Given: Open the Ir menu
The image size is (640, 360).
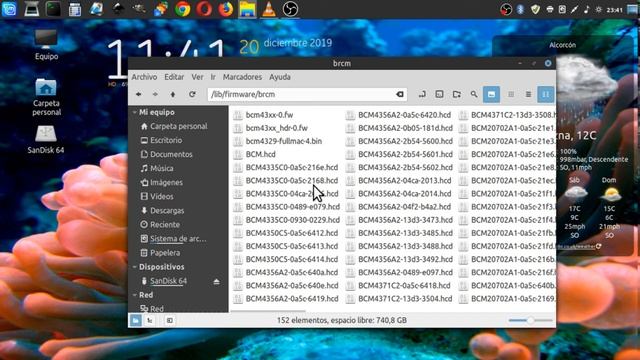Looking at the screenshot, I should tap(213, 77).
